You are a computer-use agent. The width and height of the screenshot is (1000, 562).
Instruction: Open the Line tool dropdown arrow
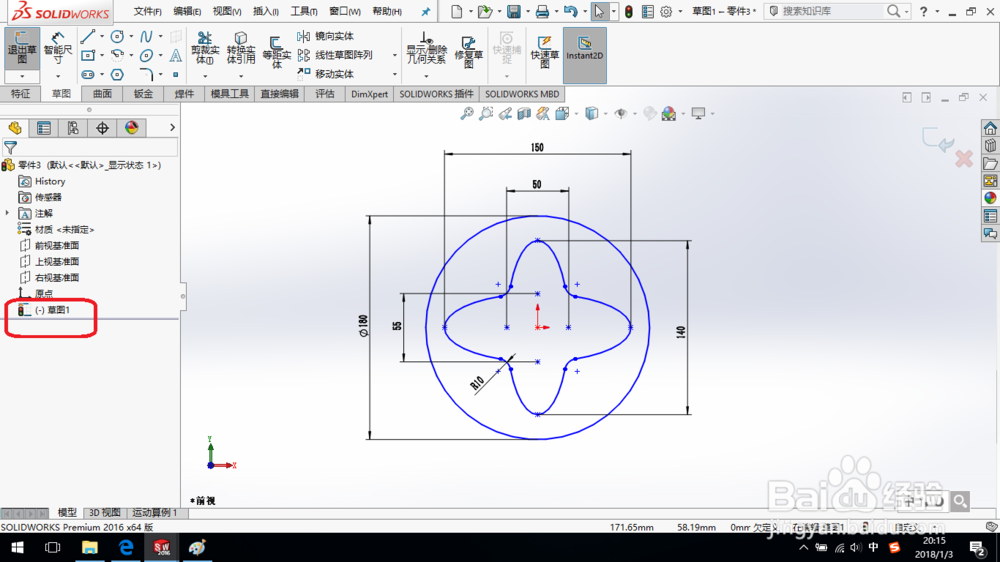pos(101,36)
